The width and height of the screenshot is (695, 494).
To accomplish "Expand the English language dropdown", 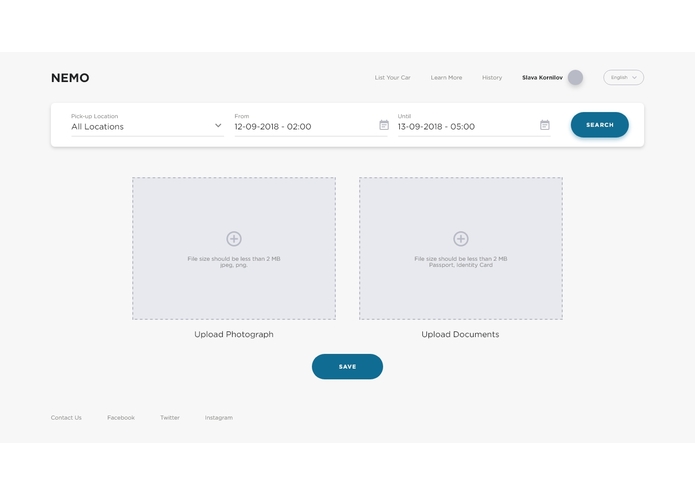I will coord(623,78).
